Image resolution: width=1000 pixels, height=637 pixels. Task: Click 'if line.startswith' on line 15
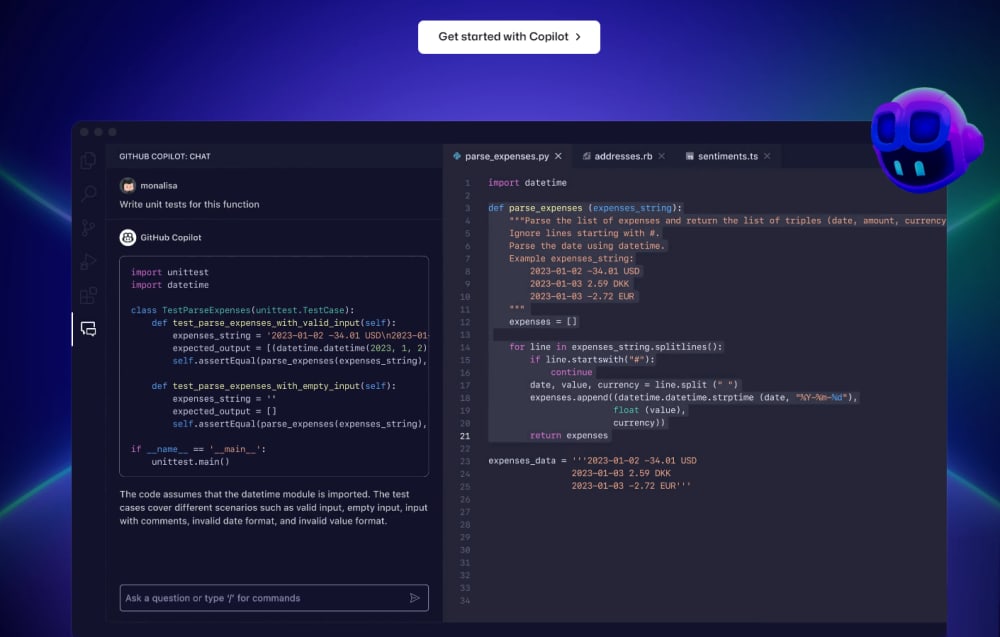point(592,360)
